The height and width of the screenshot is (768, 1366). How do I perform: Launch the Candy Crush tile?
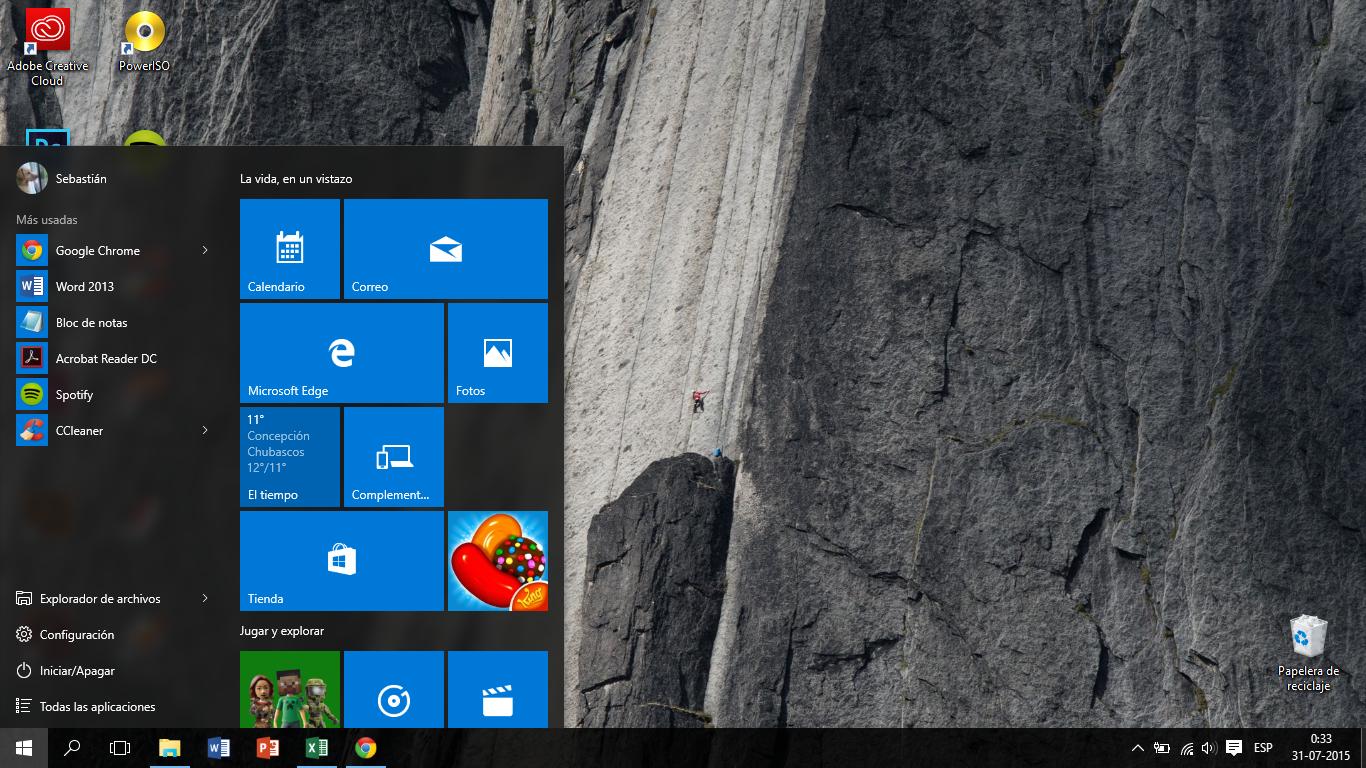(497, 561)
